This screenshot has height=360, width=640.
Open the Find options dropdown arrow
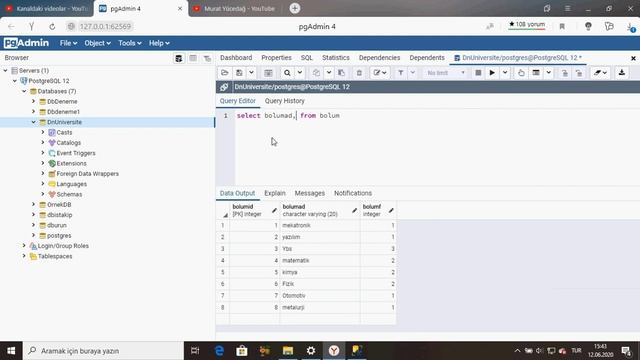(300, 73)
